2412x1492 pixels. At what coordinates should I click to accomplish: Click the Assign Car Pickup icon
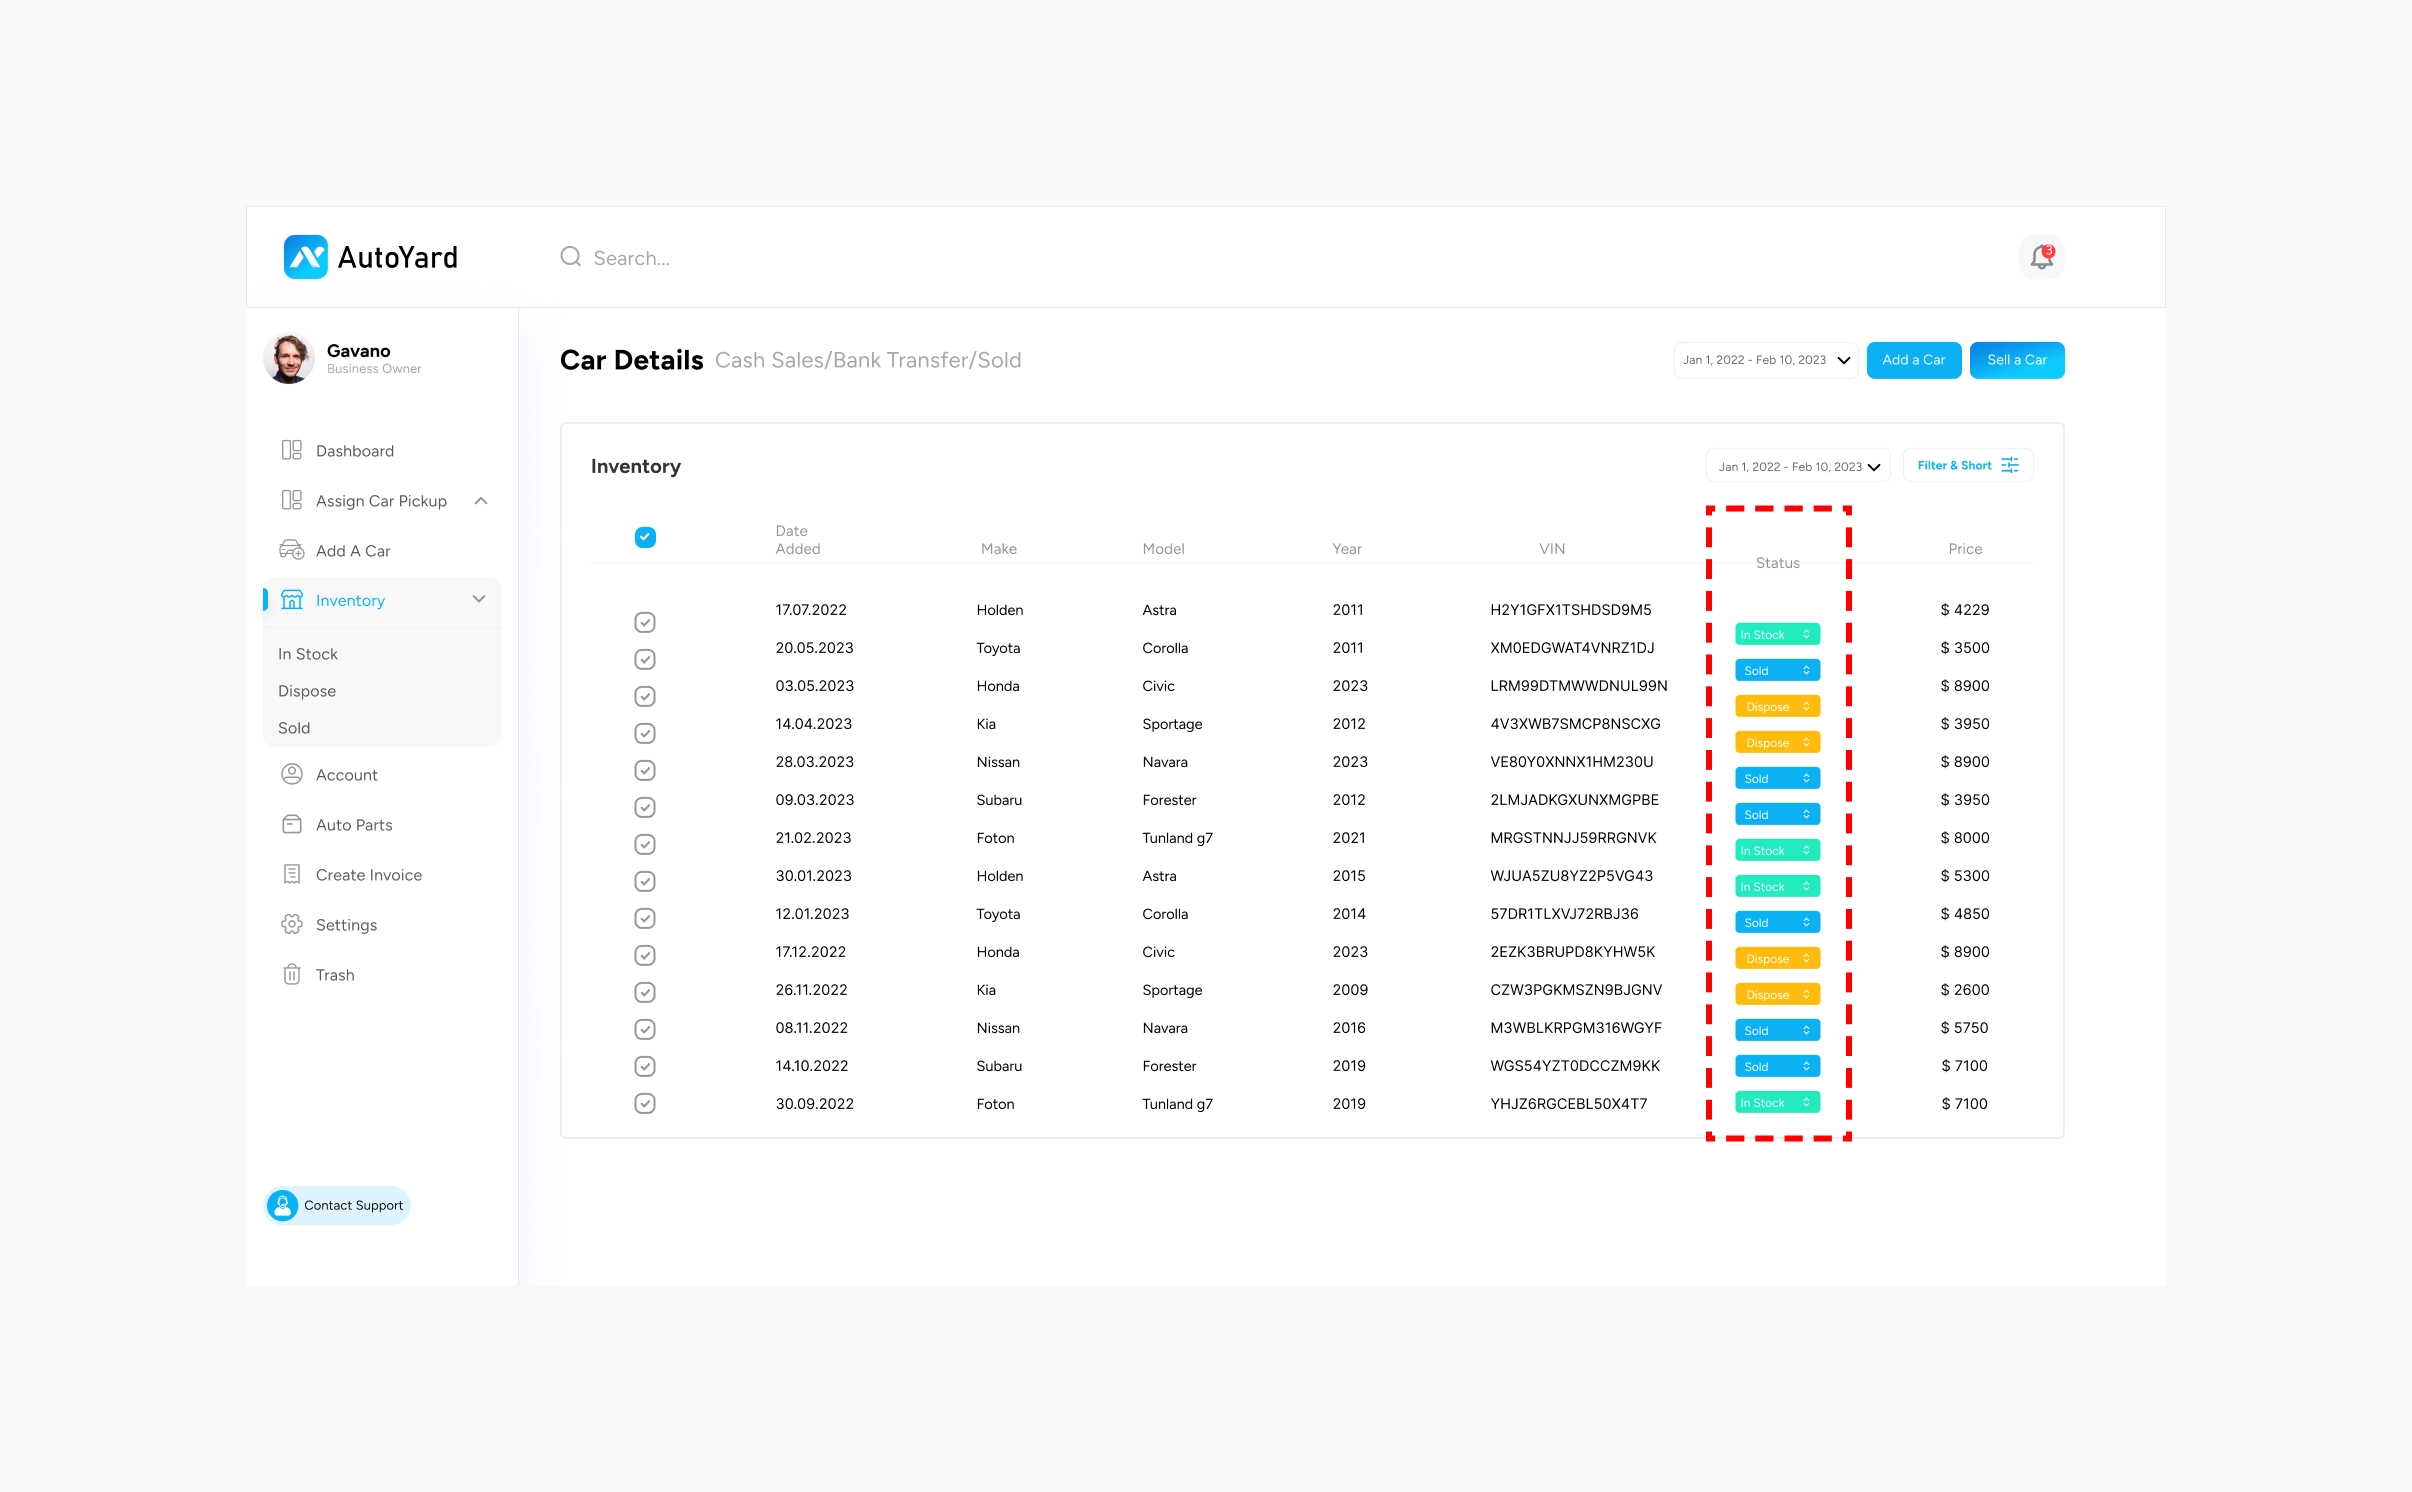[x=291, y=500]
